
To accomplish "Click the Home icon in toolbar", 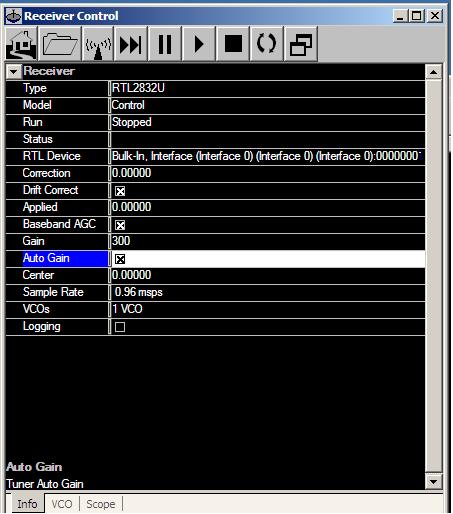I will [21, 44].
